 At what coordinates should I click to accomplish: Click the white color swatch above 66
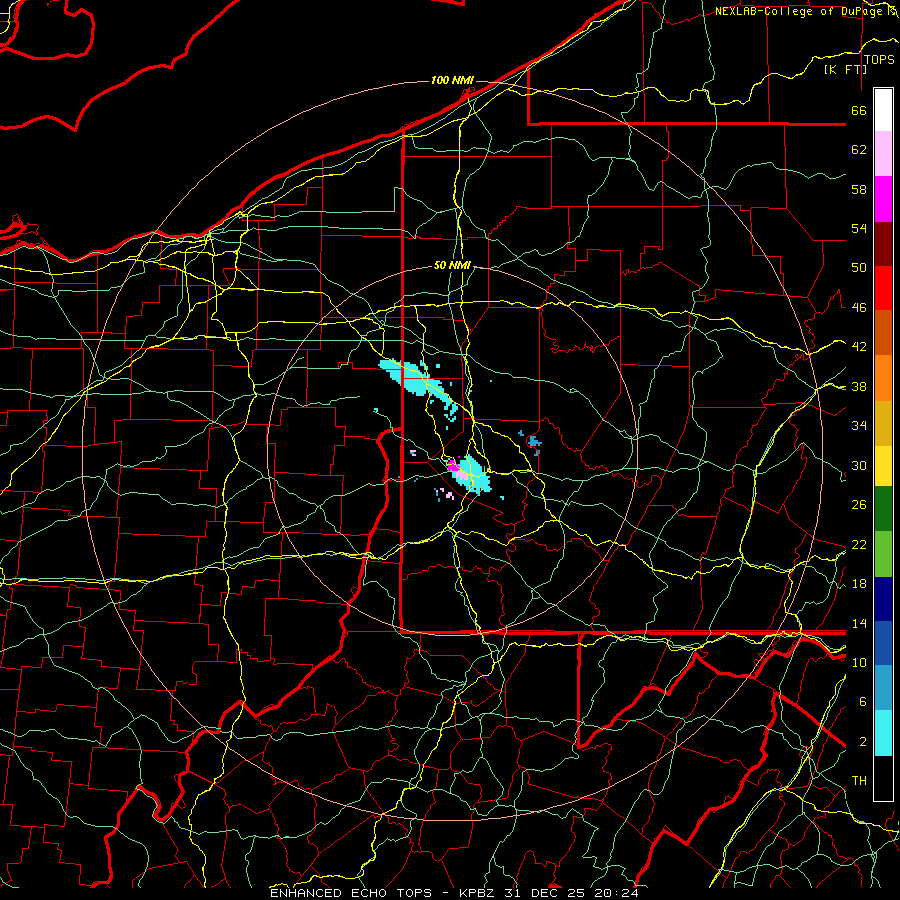tap(883, 110)
